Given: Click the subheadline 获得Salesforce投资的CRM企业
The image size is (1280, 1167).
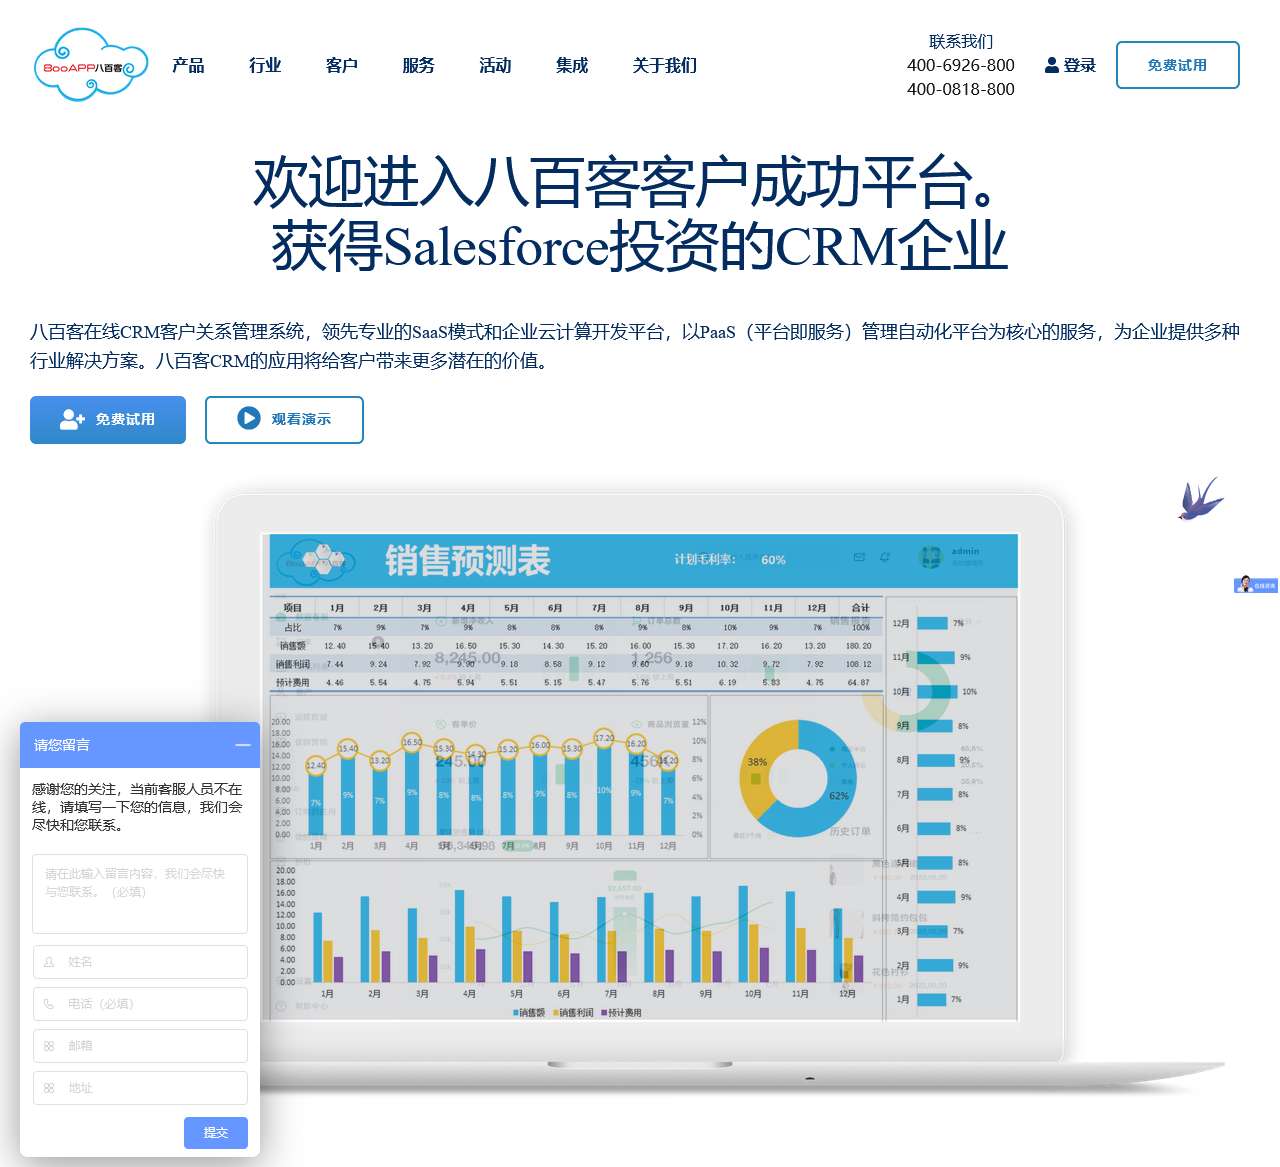Looking at the screenshot, I should pyautogui.click(x=639, y=246).
